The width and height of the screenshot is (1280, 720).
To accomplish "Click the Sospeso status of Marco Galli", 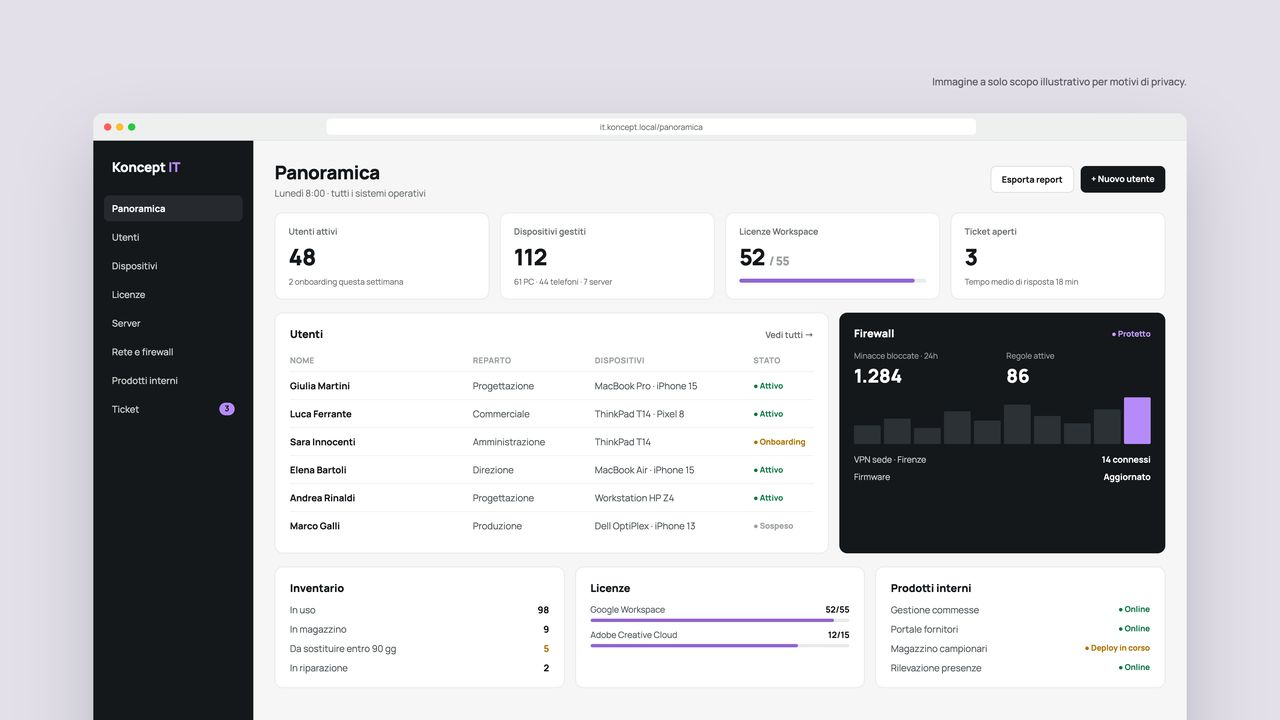I will coord(773,526).
